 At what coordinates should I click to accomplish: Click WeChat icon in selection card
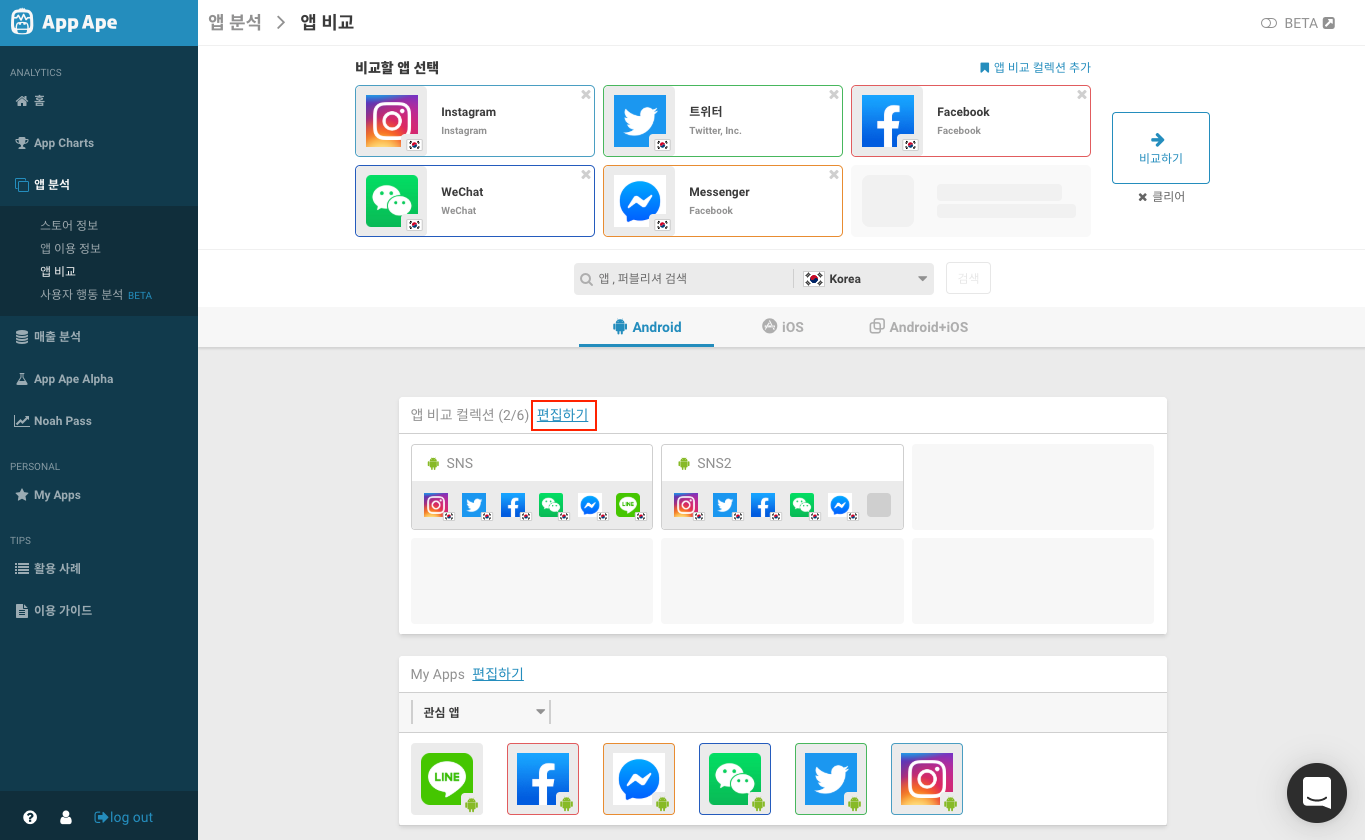coord(392,201)
